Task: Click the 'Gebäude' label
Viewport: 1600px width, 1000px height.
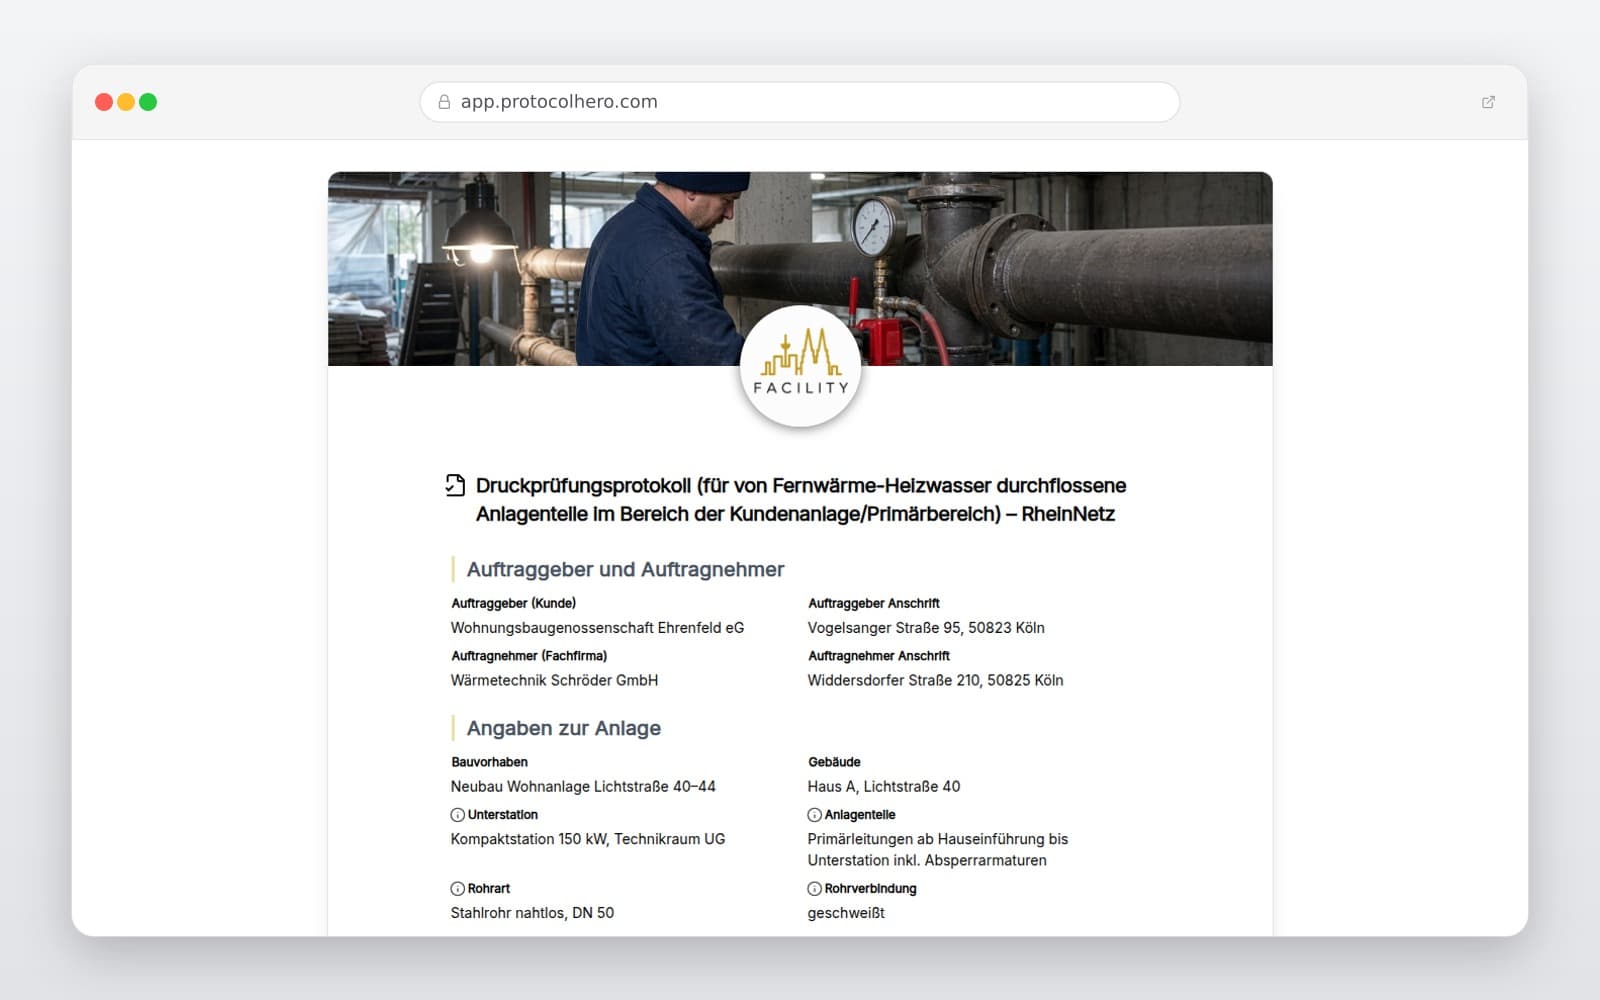Action: (x=834, y=762)
